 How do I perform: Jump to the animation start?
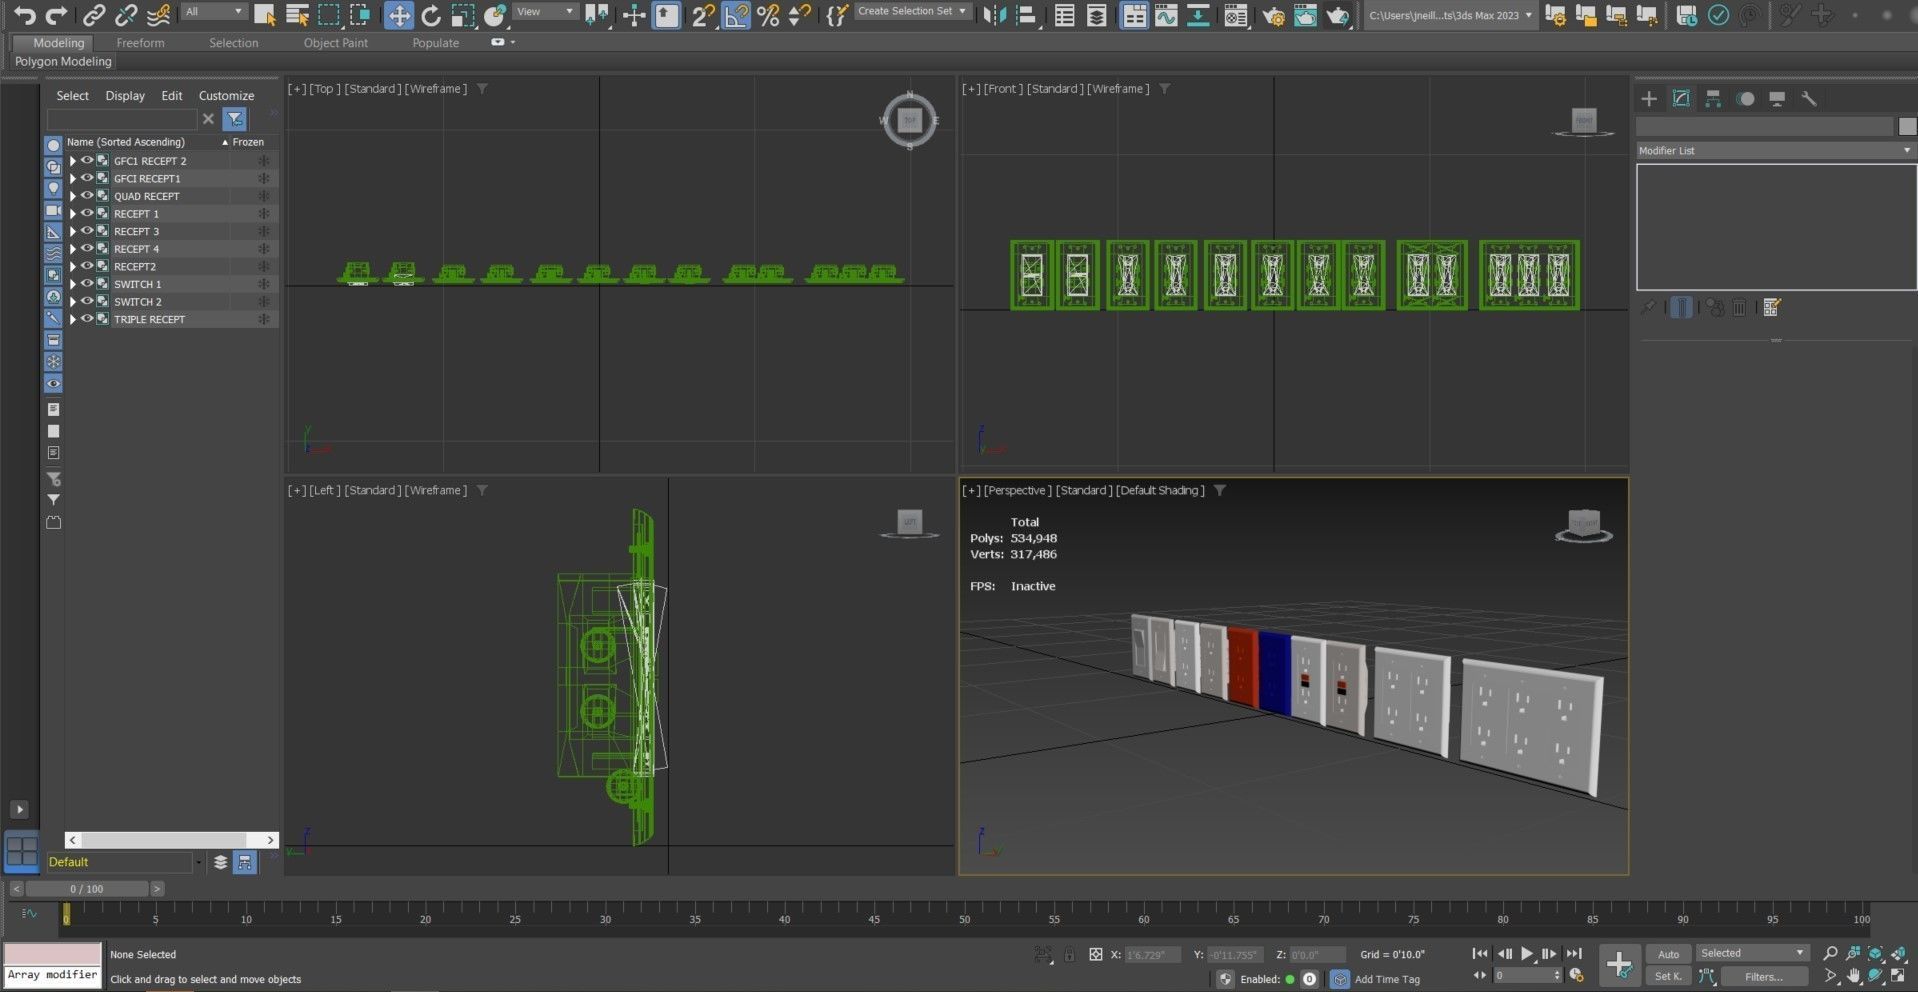coord(1480,954)
